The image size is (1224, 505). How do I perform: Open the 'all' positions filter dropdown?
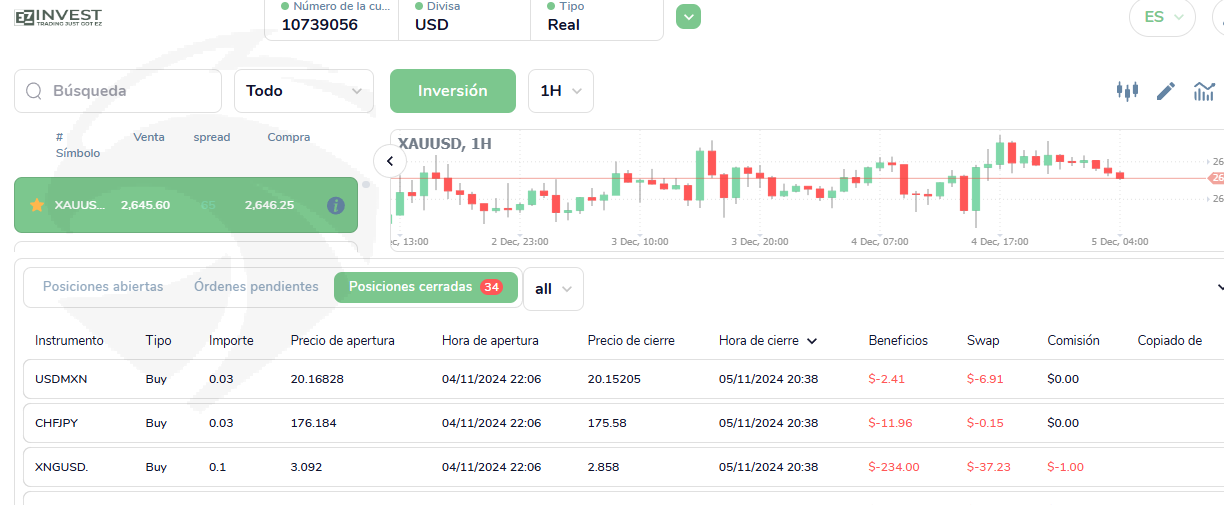coord(553,288)
